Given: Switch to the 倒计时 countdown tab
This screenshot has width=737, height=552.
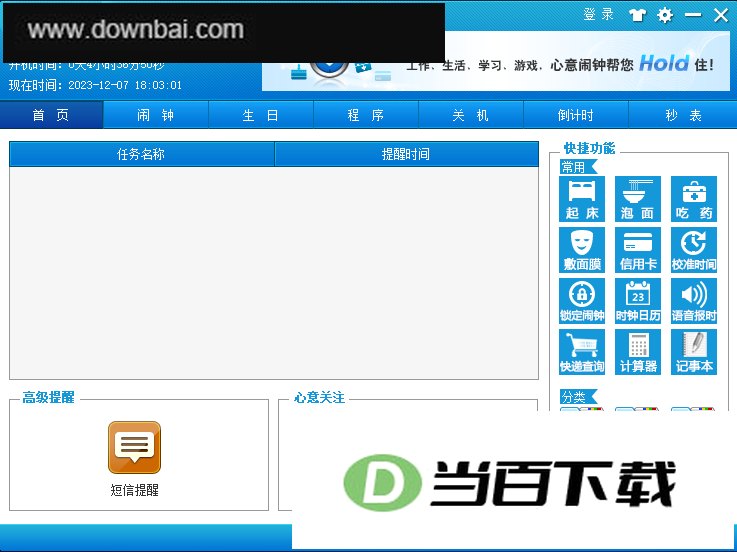Looking at the screenshot, I should point(576,115).
